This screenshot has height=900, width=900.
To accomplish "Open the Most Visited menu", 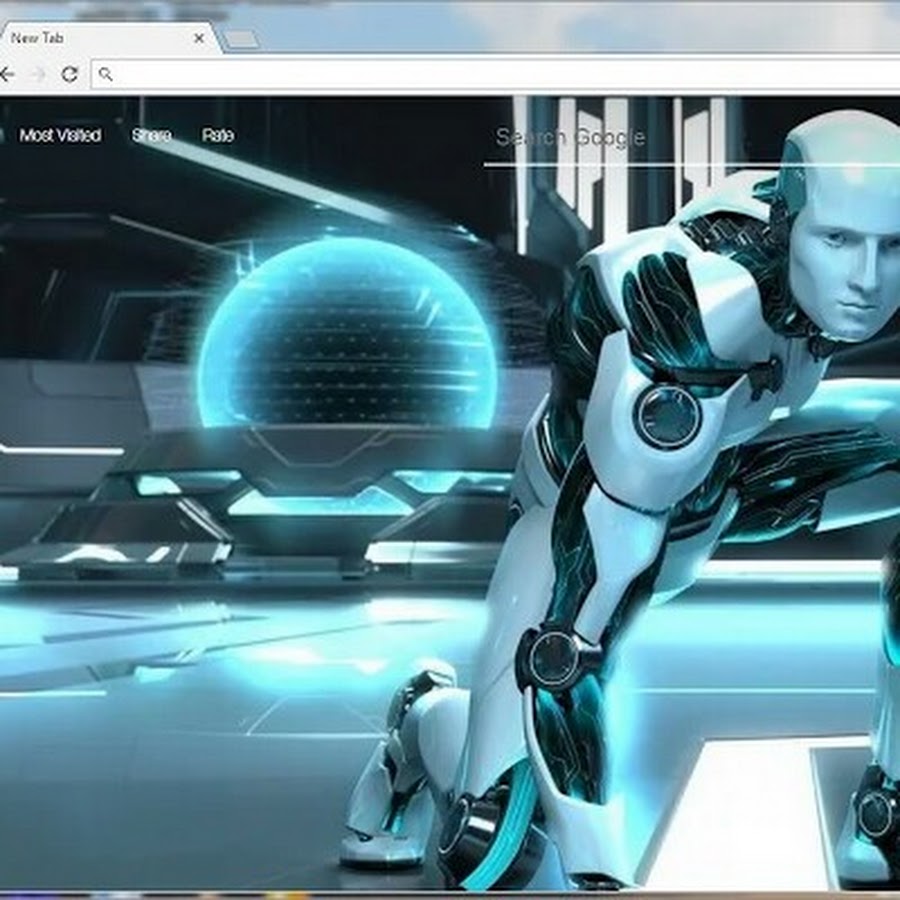I will [60, 135].
